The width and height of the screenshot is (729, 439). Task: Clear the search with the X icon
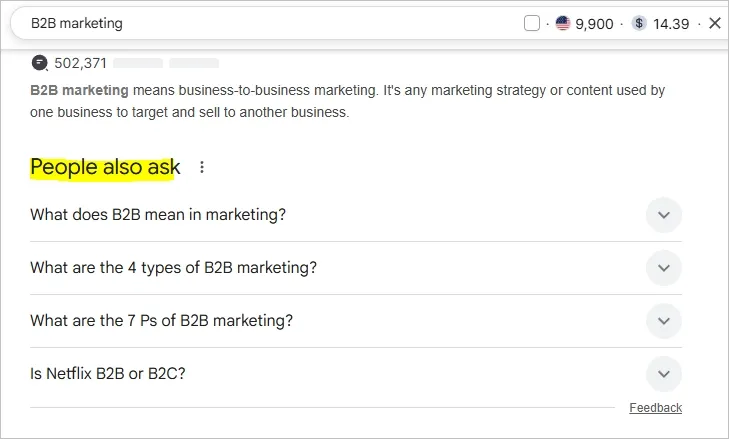[x=714, y=23]
